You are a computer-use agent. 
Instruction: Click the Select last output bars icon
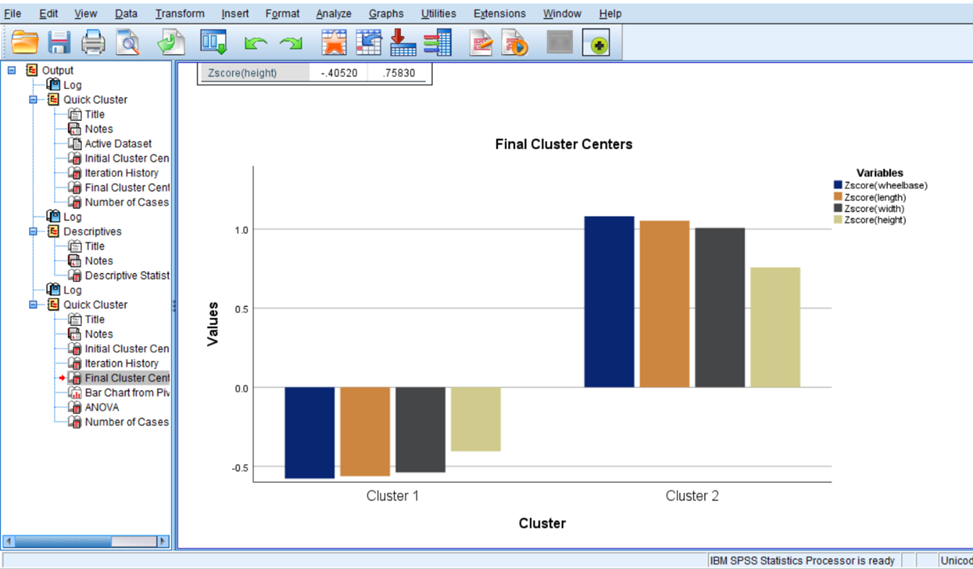click(x=437, y=43)
